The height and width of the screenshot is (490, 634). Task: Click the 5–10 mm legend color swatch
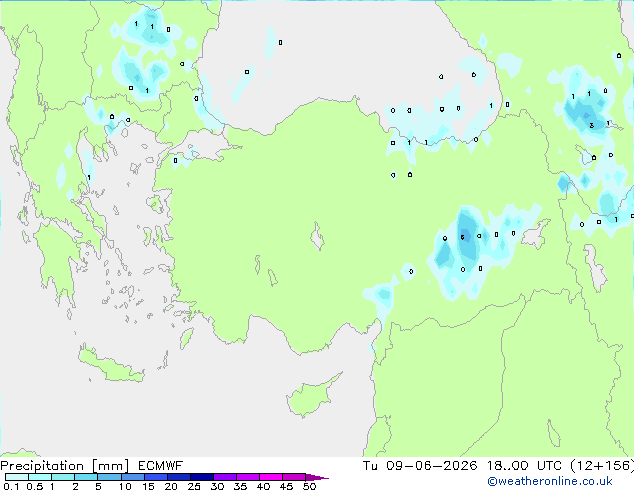coord(109,477)
